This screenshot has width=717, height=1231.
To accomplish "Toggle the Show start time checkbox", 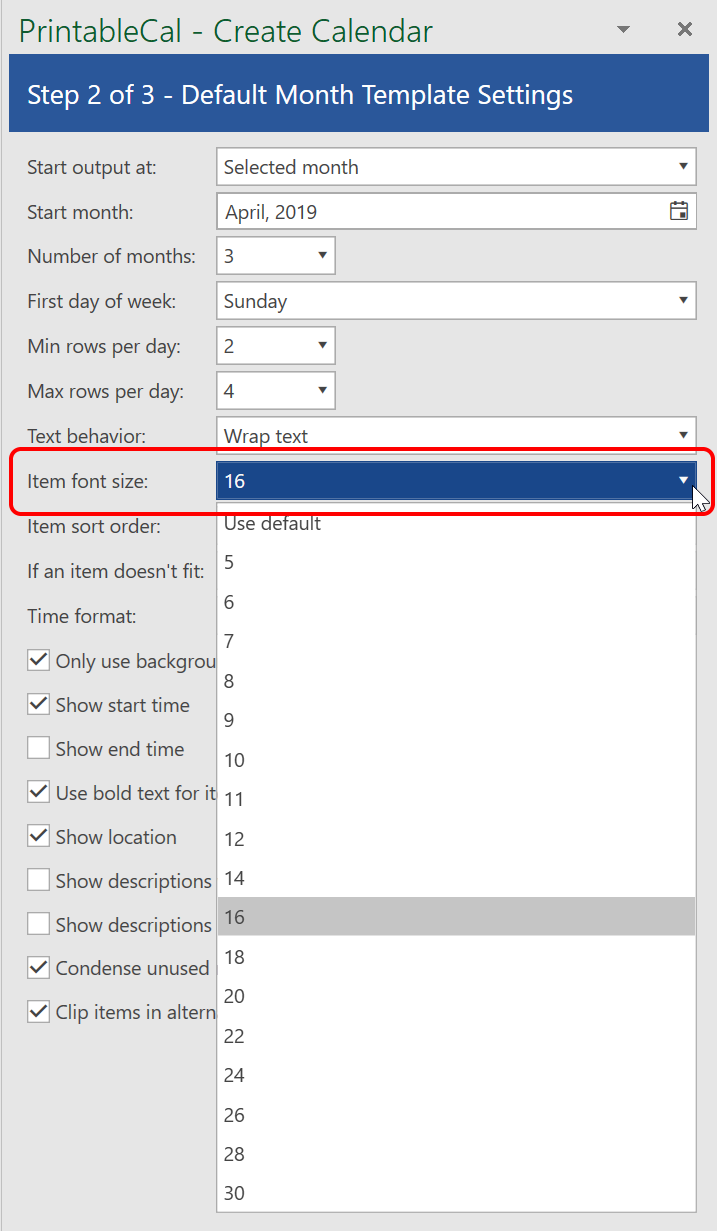I will [39, 705].
